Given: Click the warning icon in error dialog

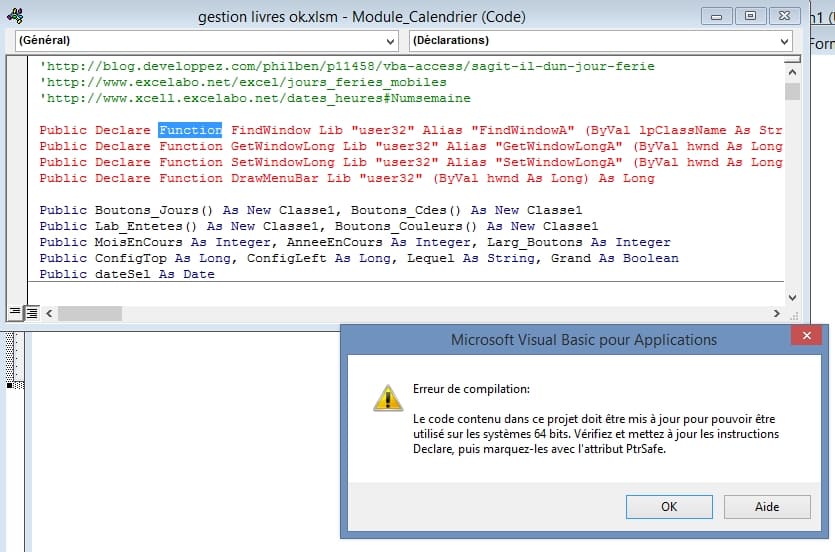Looking at the screenshot, I should 388,398.
